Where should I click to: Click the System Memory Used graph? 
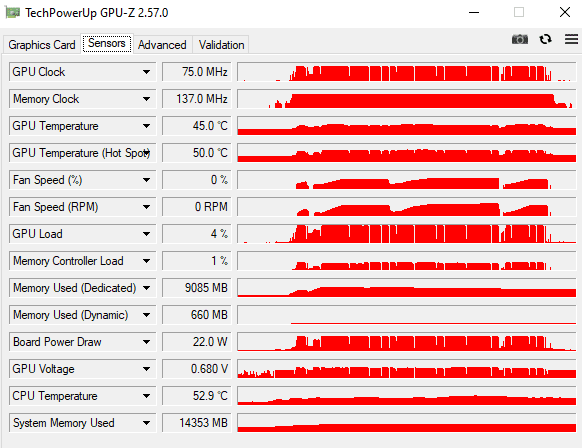[x=407, y=423]
